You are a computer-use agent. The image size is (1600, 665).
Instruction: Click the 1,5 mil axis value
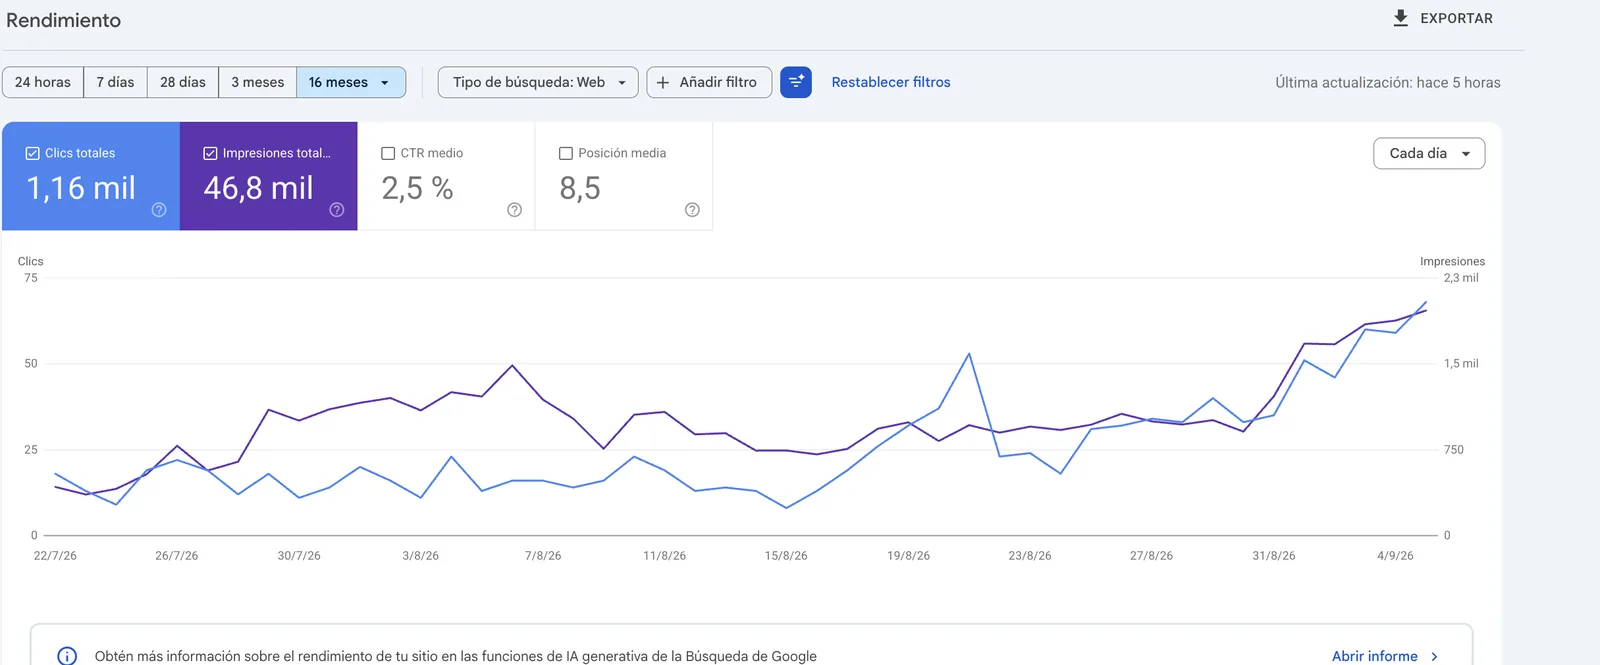1461,364
